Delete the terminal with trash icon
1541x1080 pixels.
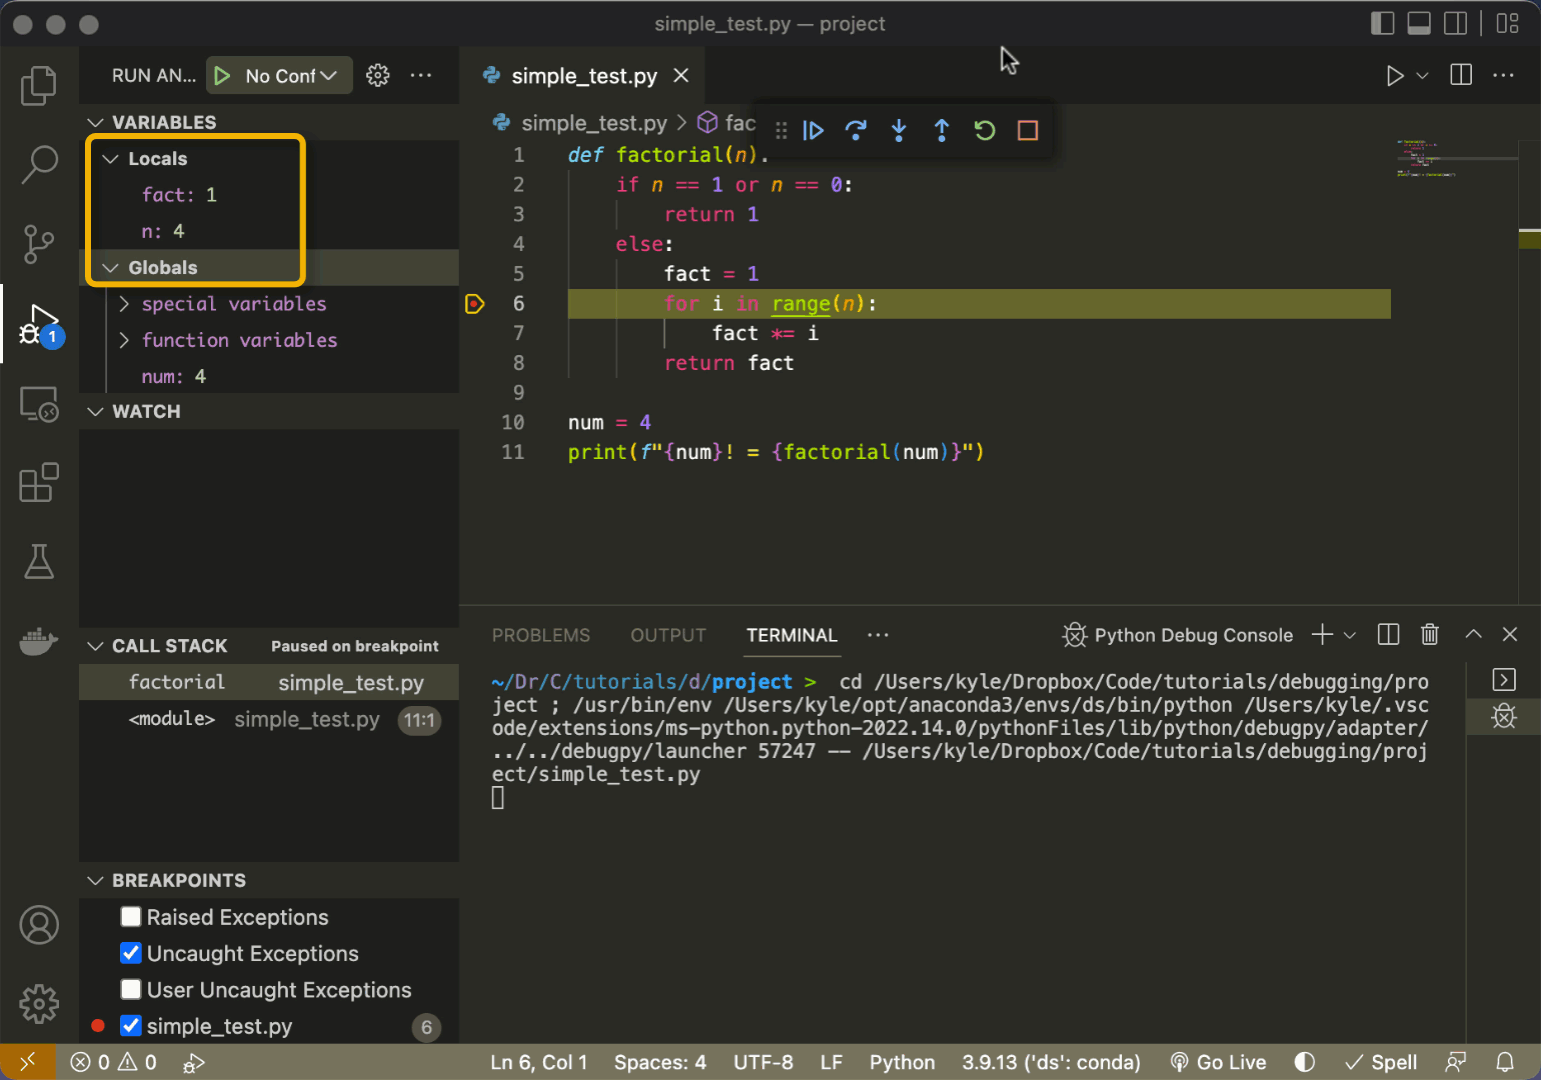(1430, 635)
